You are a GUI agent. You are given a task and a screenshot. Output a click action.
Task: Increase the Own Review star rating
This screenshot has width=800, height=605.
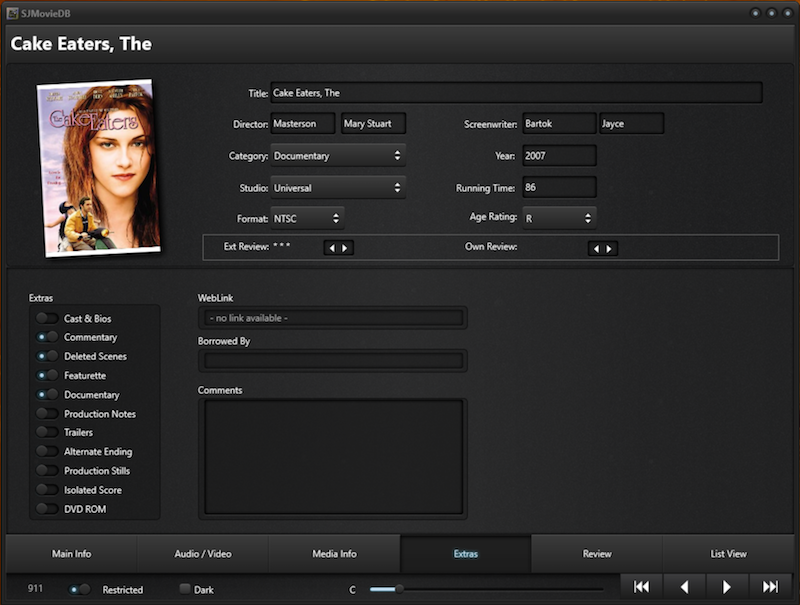pos(609,248)
